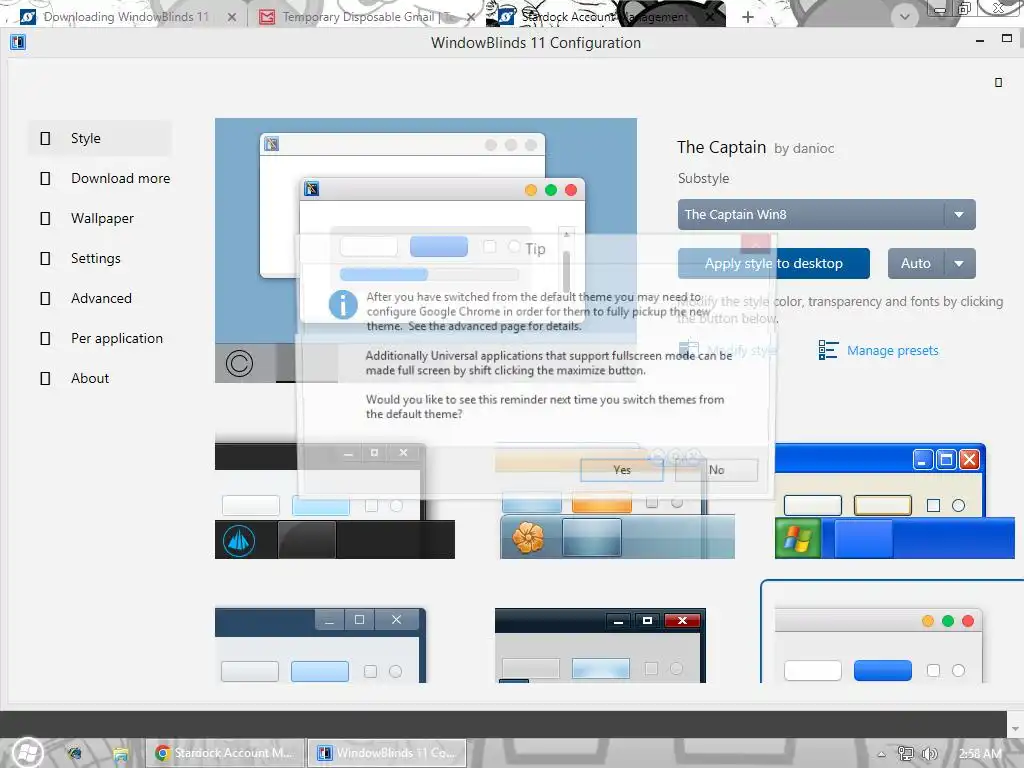The width and height of the screenshot is (1024, 768).
Task: Select the navy blue window theme thumbnail
Action: point(321,645)
